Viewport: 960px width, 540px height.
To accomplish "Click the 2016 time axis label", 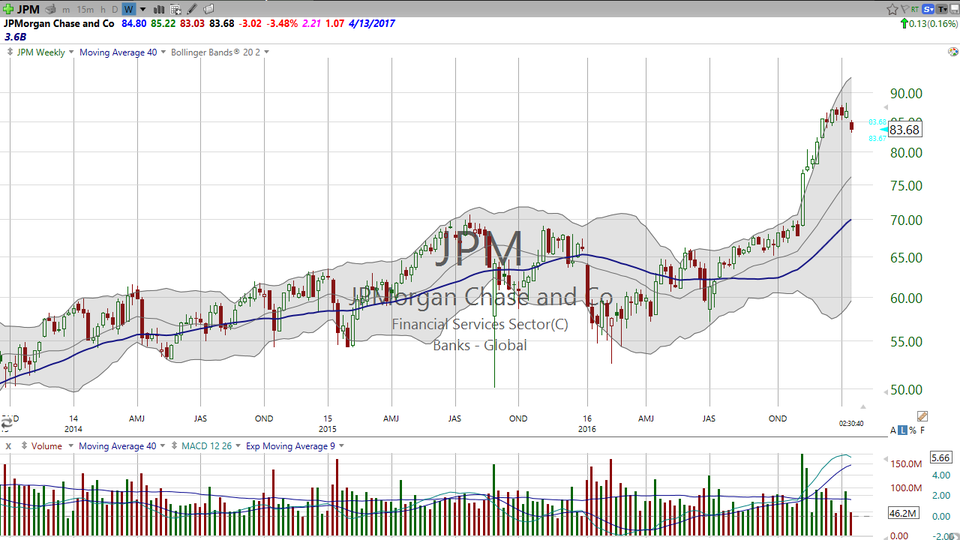I will (x=587, y=429).
